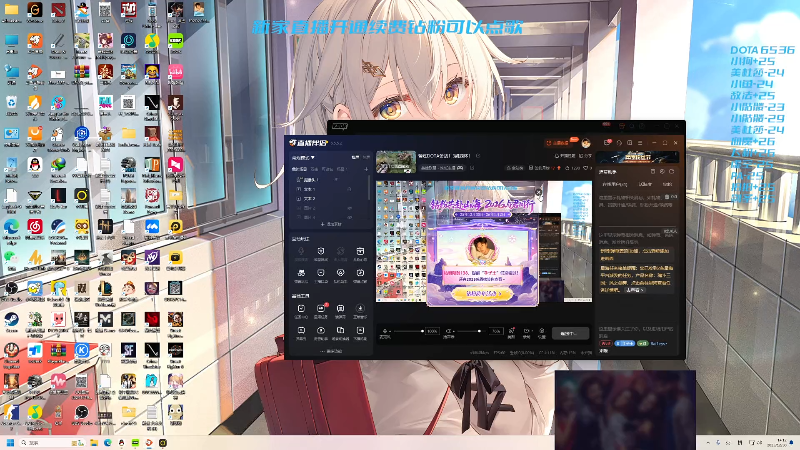This screenshot has width=800, height=450.
Task: Click the banner ad atop right panel
Action: tap(637, 157)
